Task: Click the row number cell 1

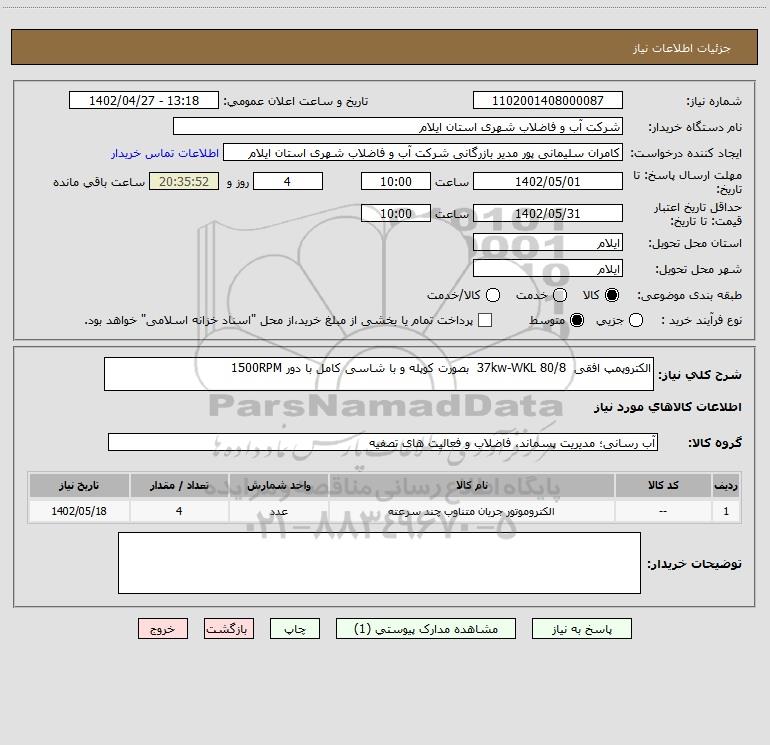Action: tap(726, 511)
